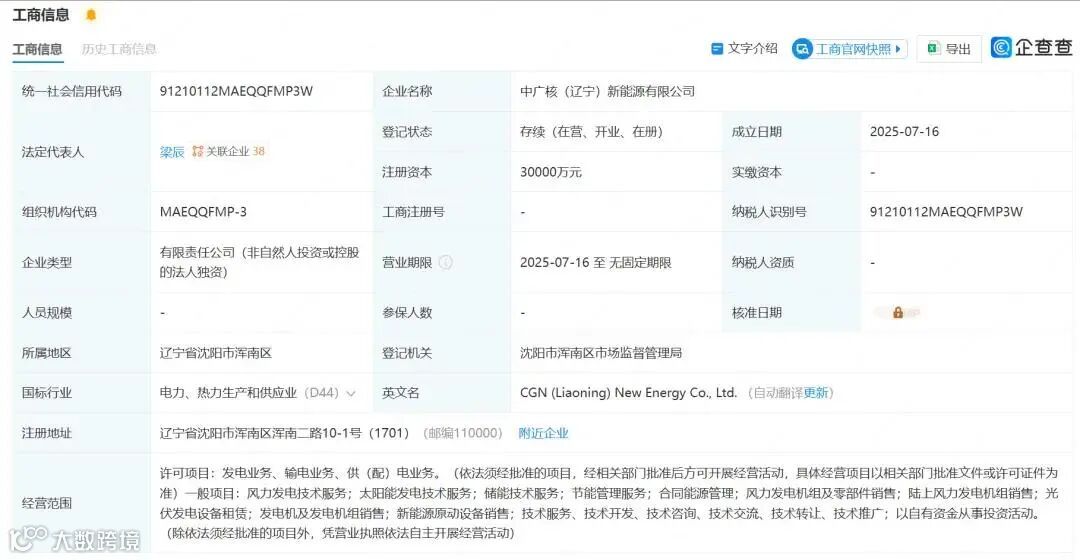This screenshot has width=1080, height=560.
Task: Click the 文字介绍 document icon
Action: [717, 49]
